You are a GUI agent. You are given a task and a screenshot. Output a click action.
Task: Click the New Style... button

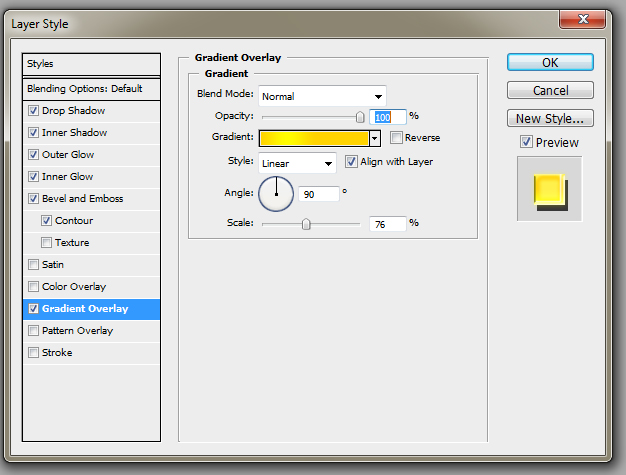tap(550, 118)
